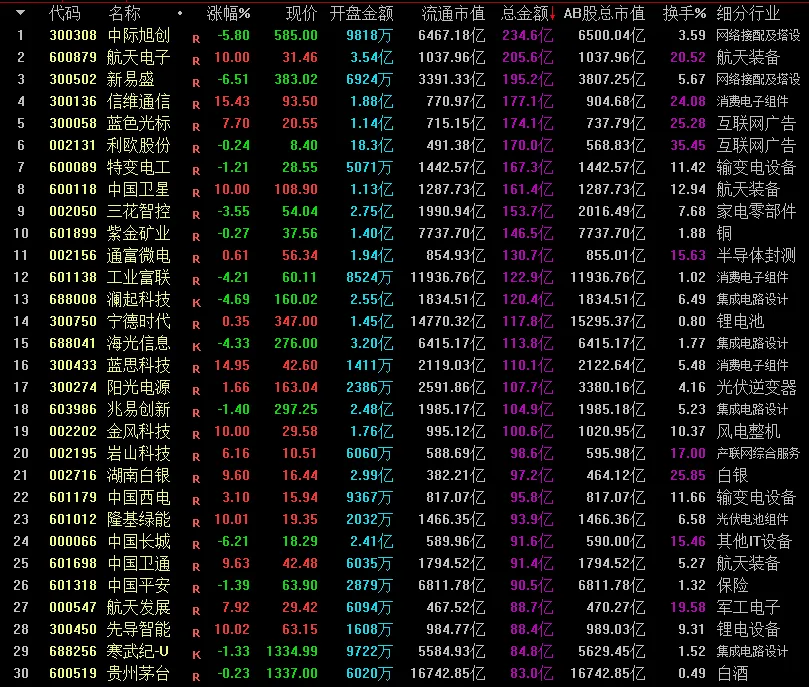The height and width of the screenshot is (687, 809).
Task: Click the R marker on 宁德时代 row
Action: click(x=196, y=325)
